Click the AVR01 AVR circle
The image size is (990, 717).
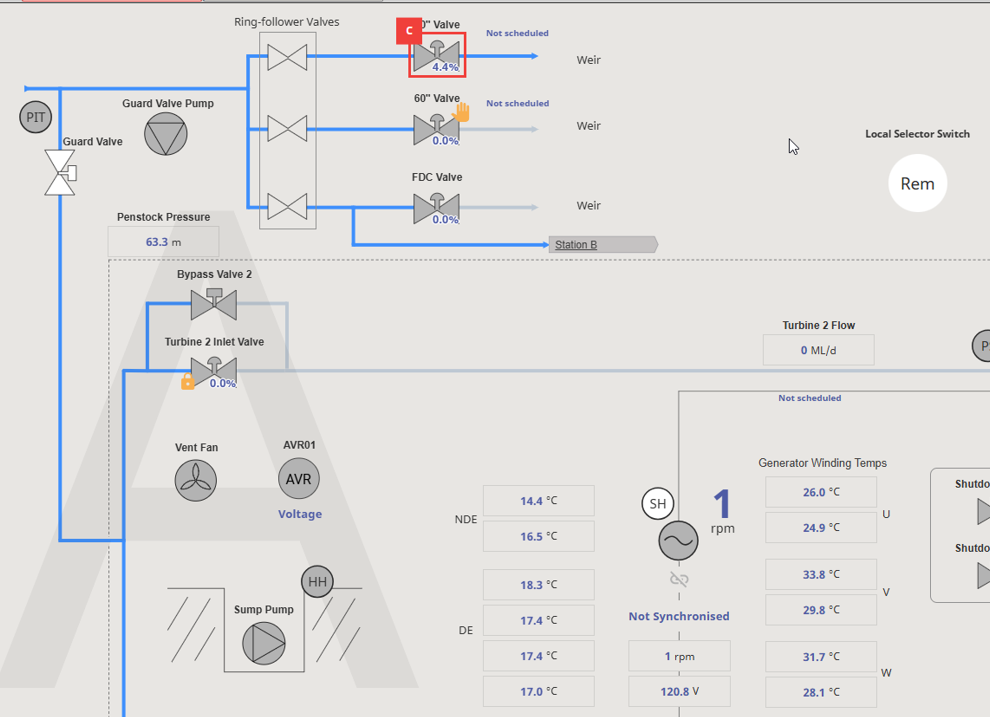click(x=299, y=479)
